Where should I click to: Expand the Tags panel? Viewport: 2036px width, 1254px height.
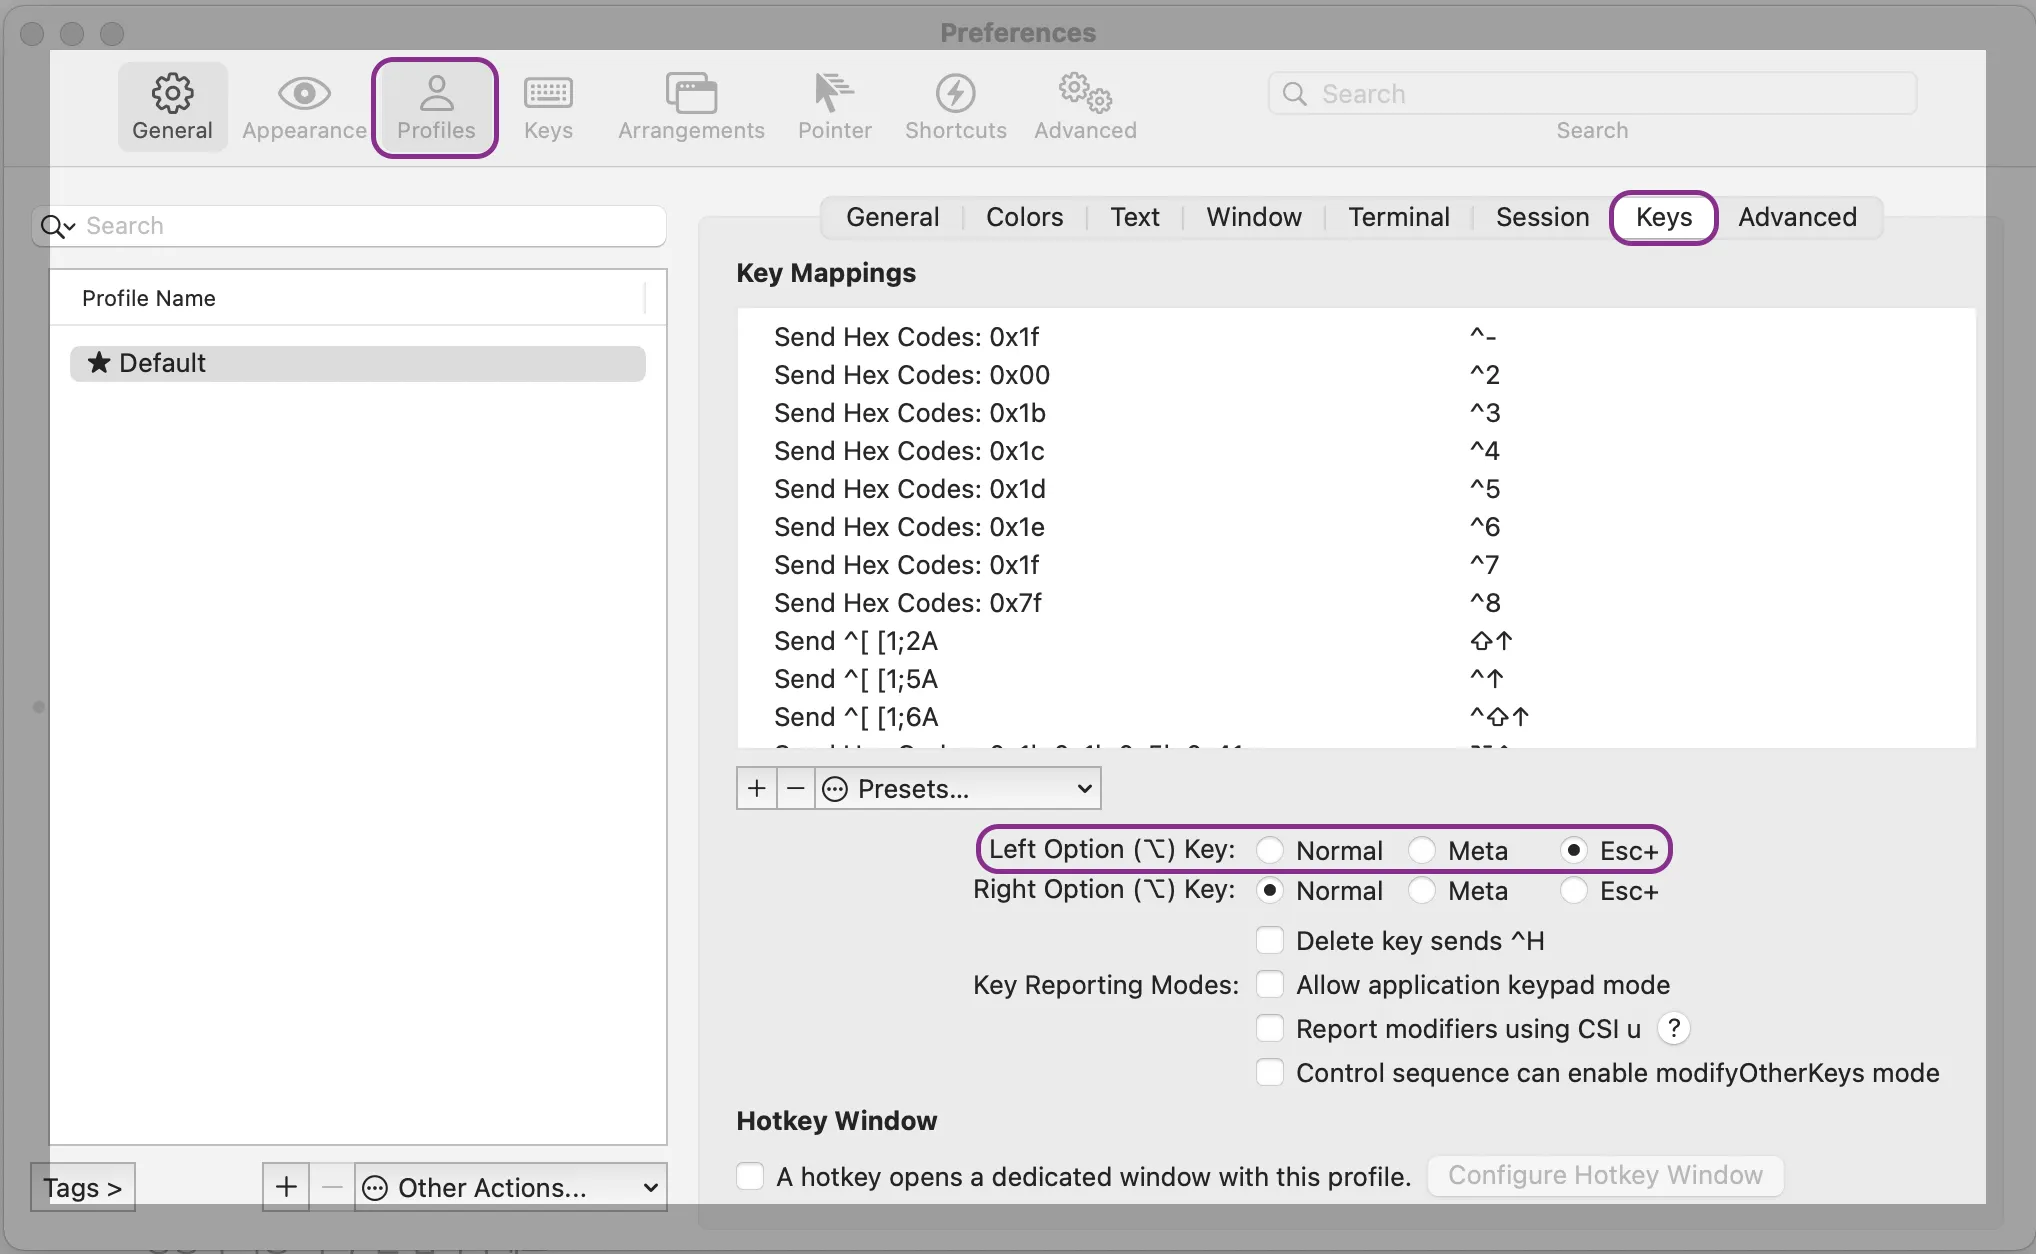[83, 1187]
